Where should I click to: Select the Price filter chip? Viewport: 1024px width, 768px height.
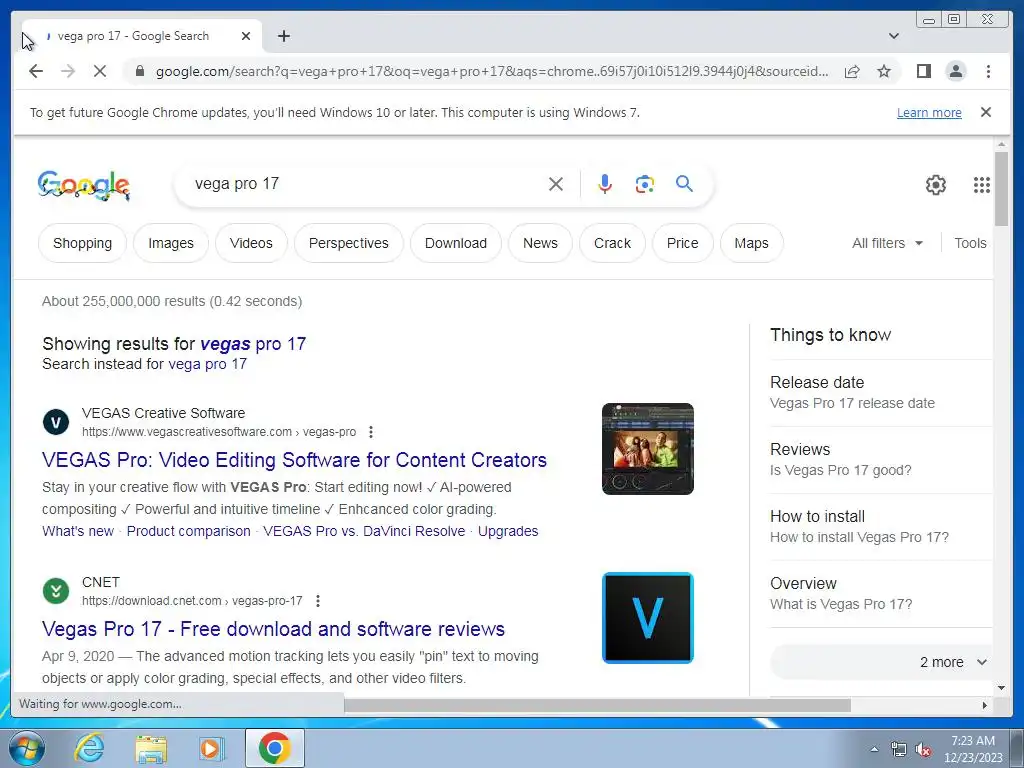682,243
